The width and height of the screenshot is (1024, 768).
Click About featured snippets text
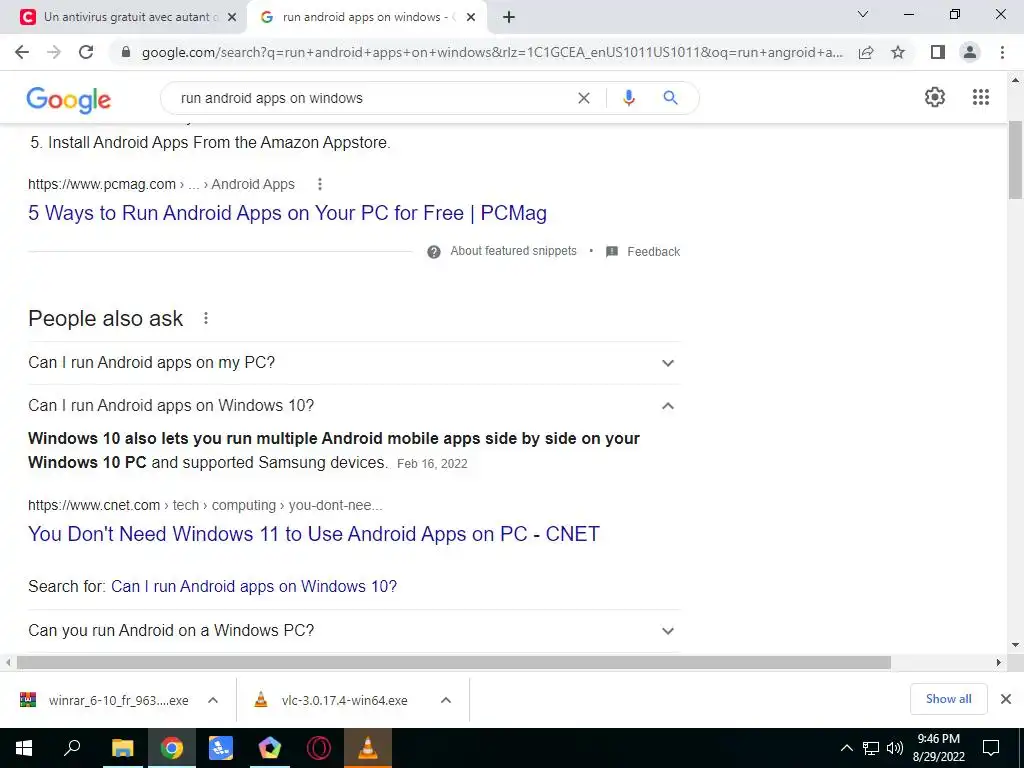513,251
